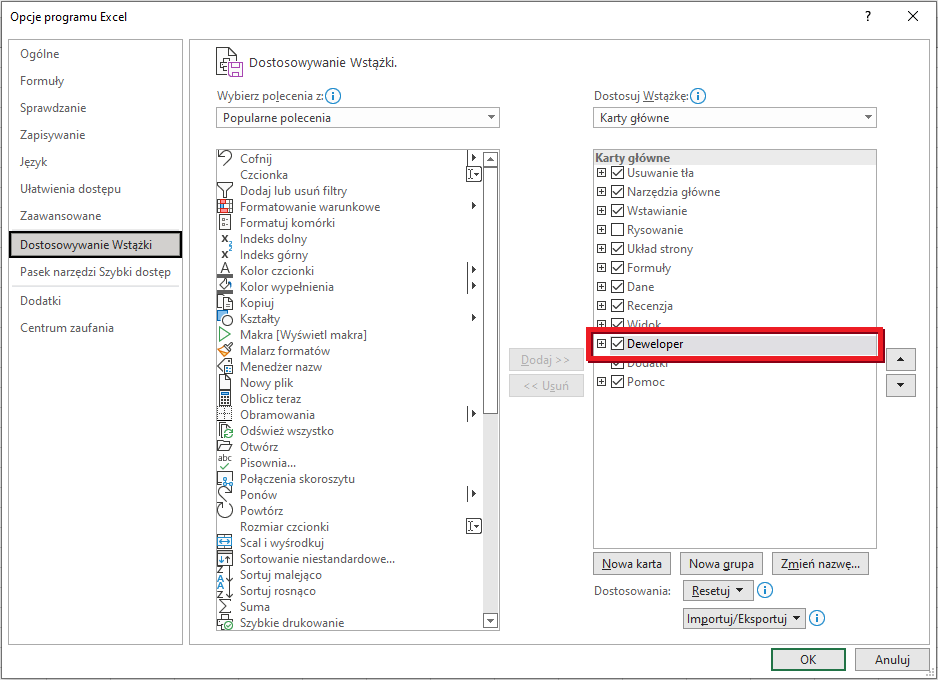Enable the Rysowanie checkbox
Image resolution: width=938 pixels, height=680 pixels.
[x=617, y=230]
